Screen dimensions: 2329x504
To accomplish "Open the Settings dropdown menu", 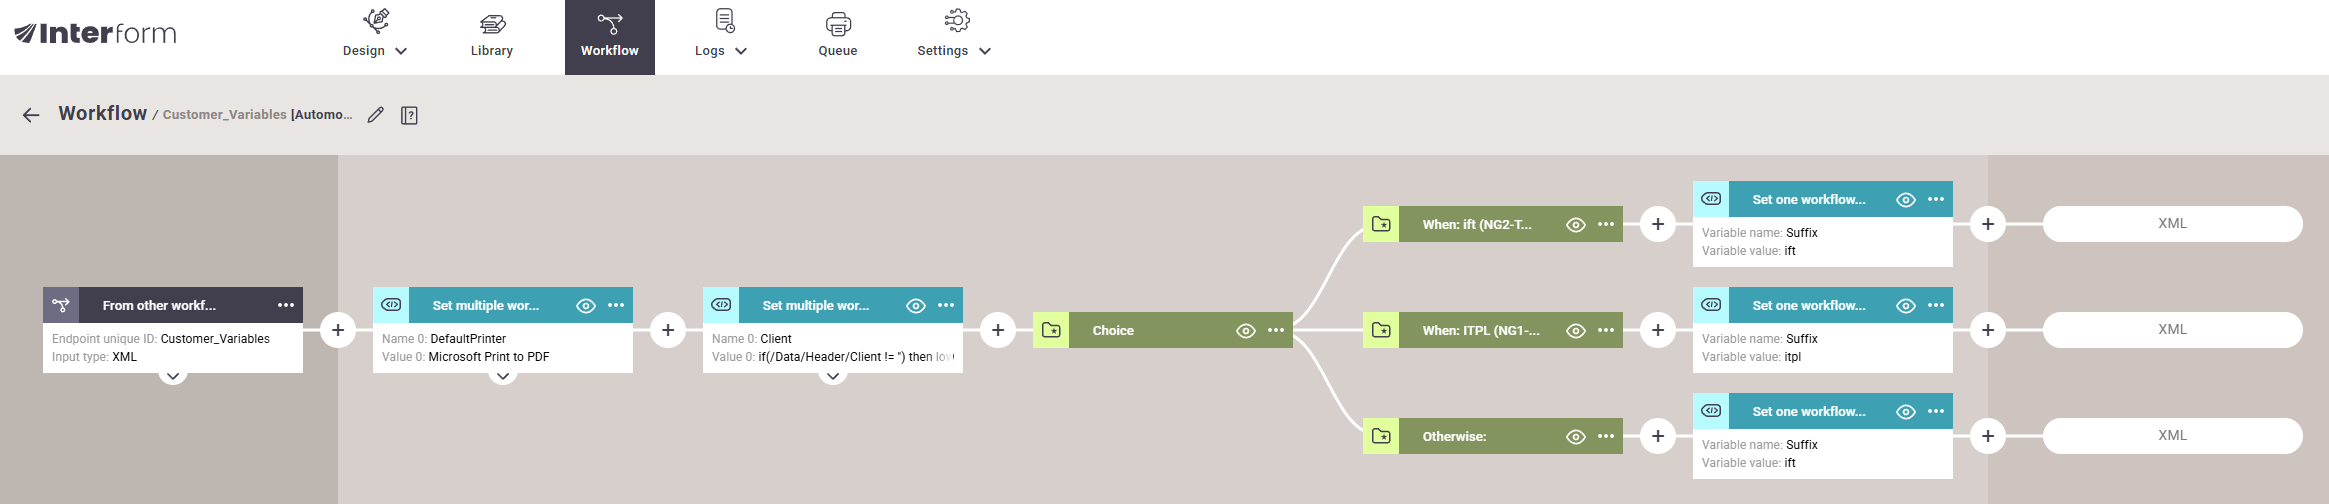I will tap(954, 36).
